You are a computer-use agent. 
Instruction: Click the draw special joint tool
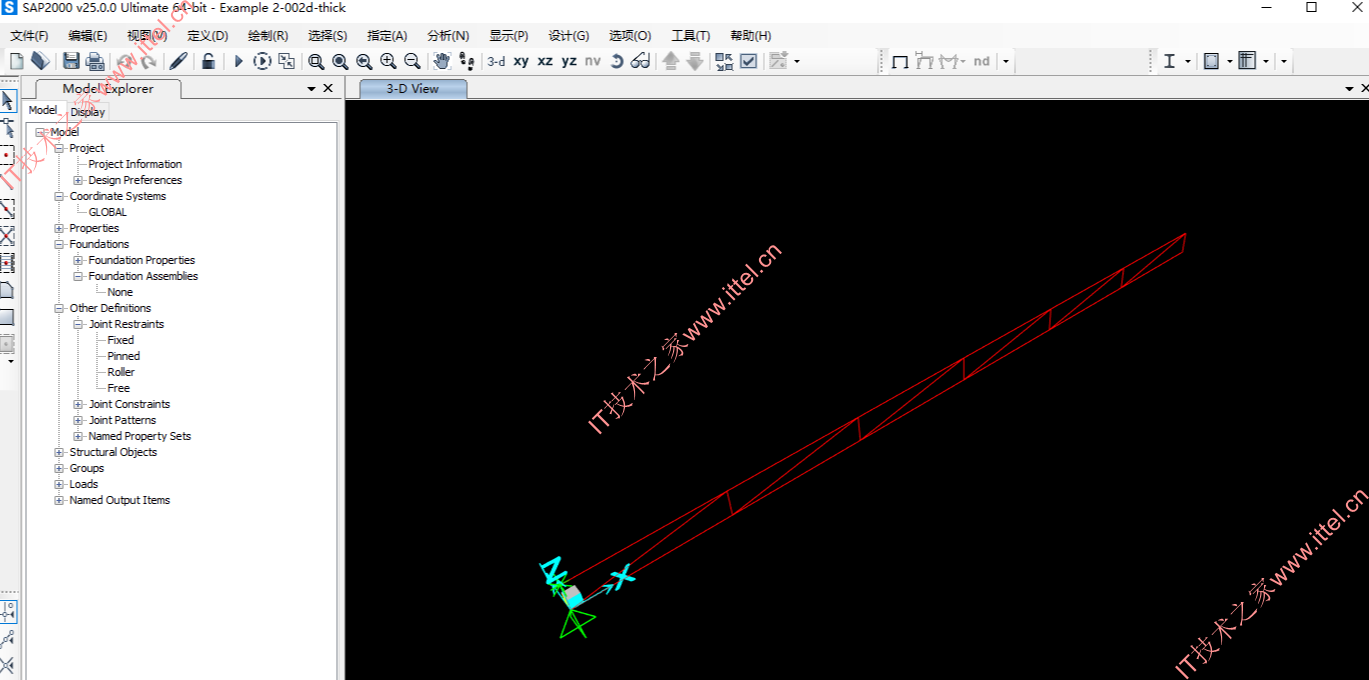pyautogui.click(x=8, y=156)
